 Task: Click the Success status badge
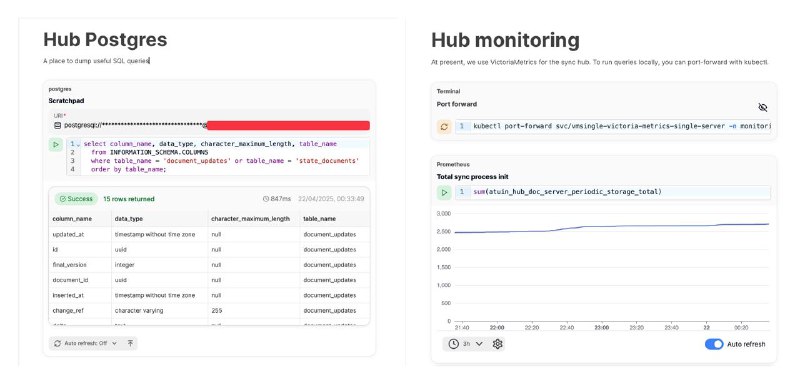(x=77, y=198)
